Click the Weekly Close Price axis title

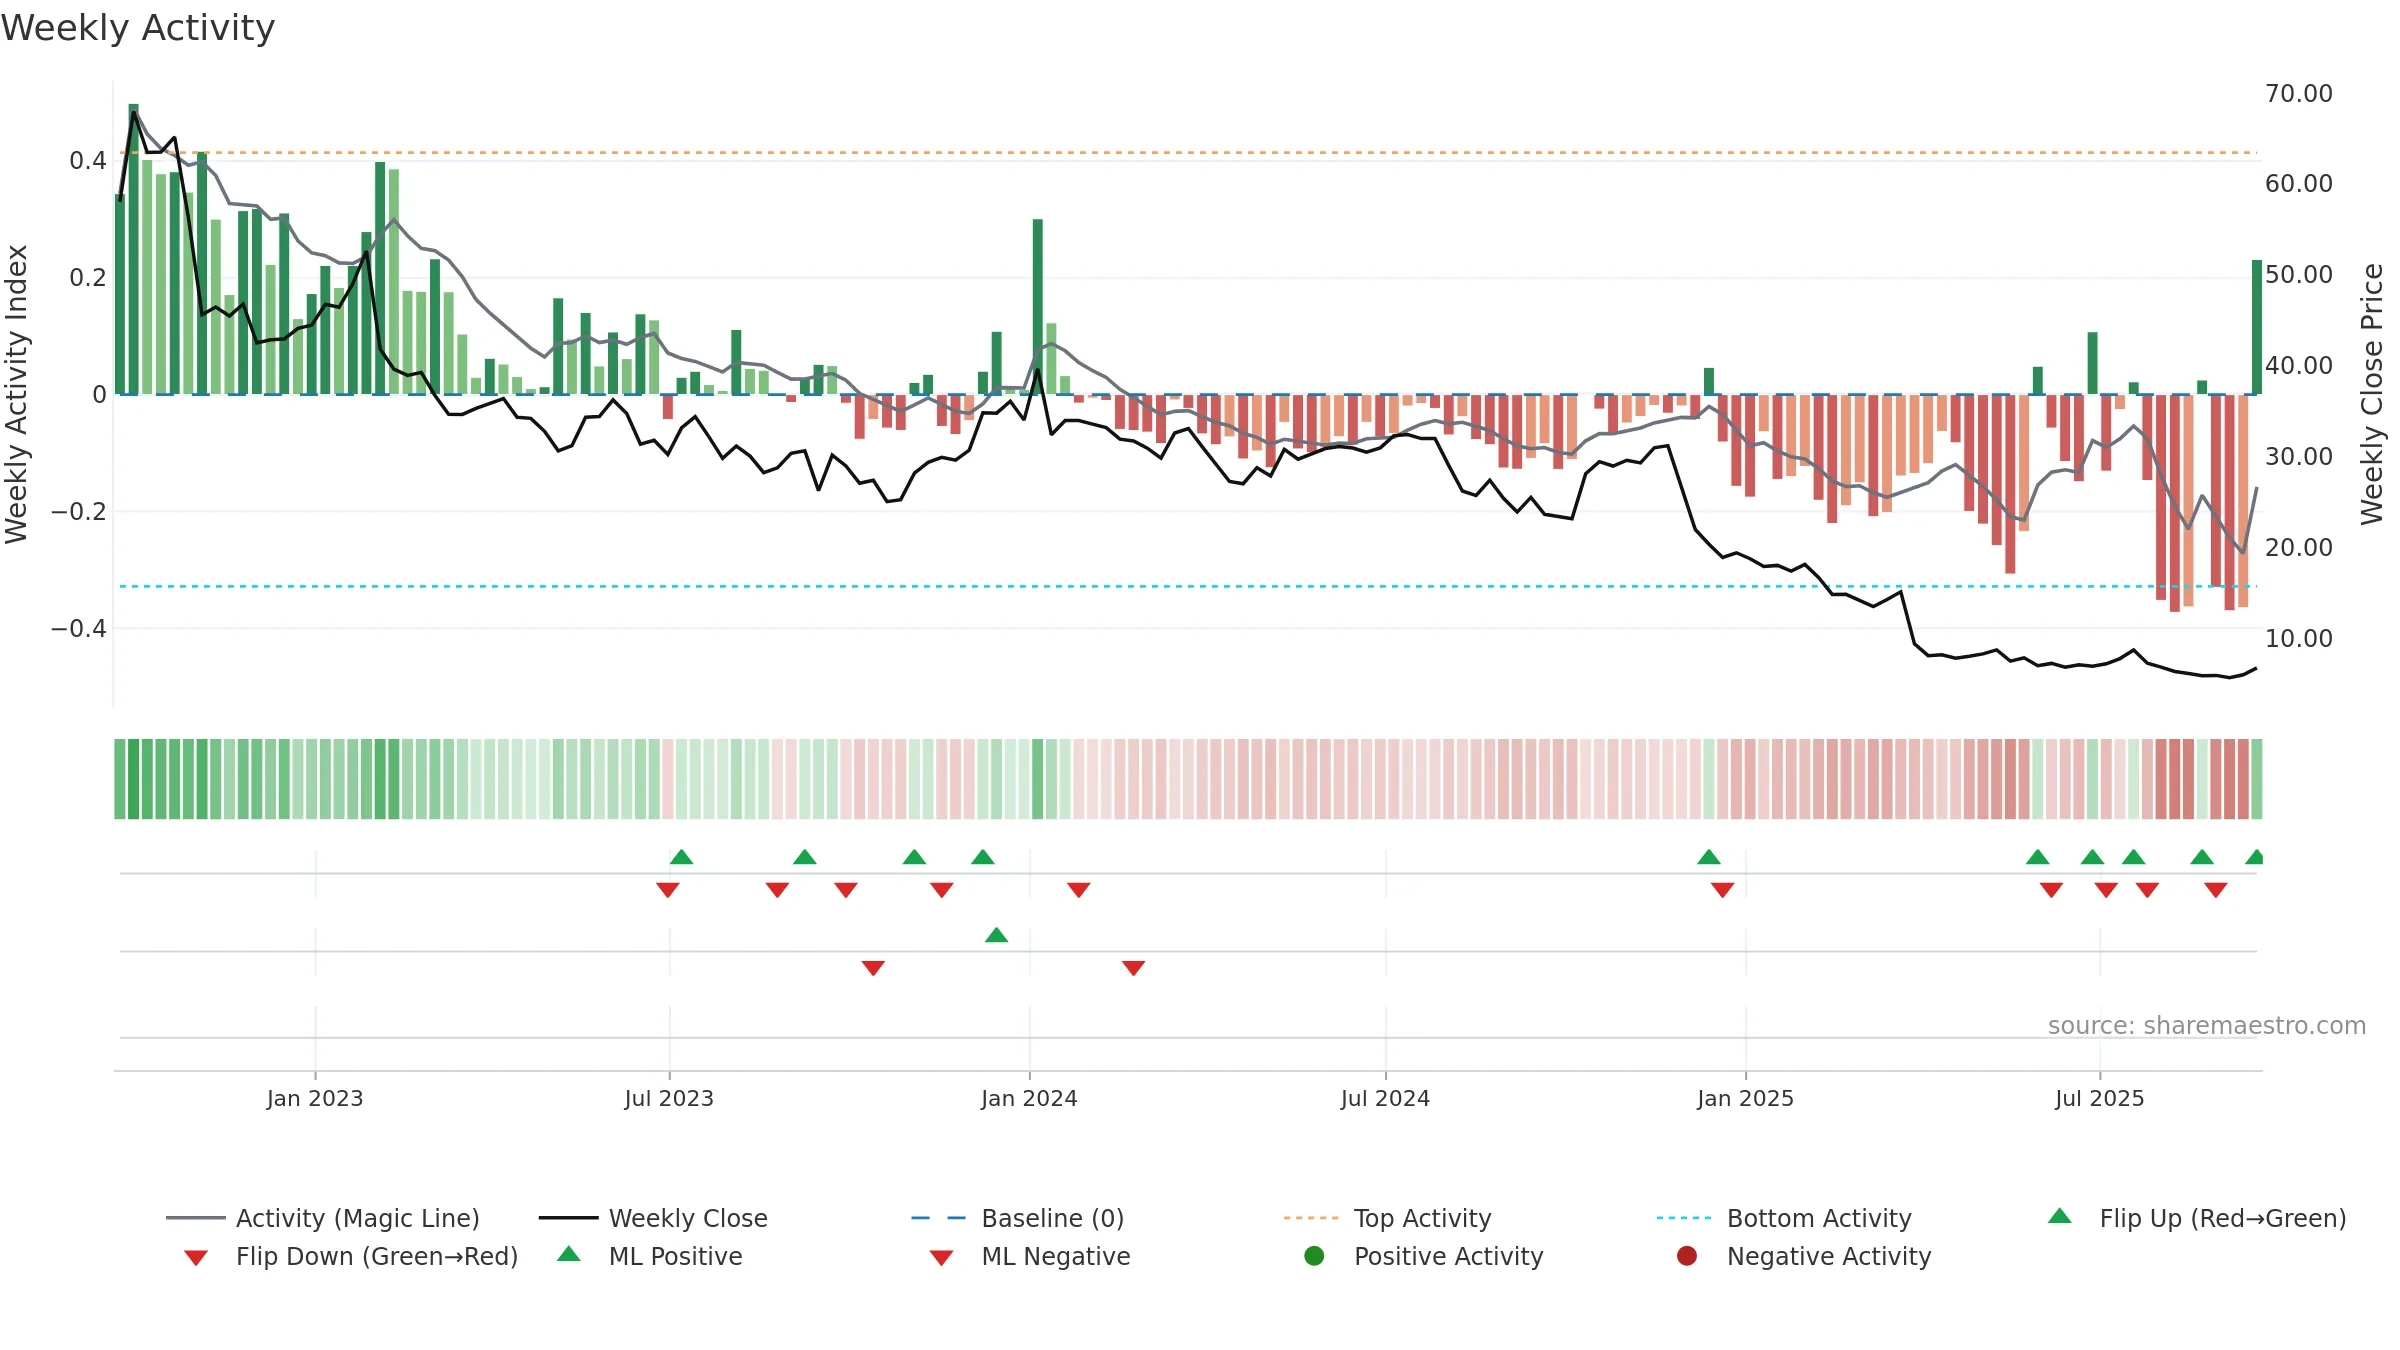[2372, 394]
